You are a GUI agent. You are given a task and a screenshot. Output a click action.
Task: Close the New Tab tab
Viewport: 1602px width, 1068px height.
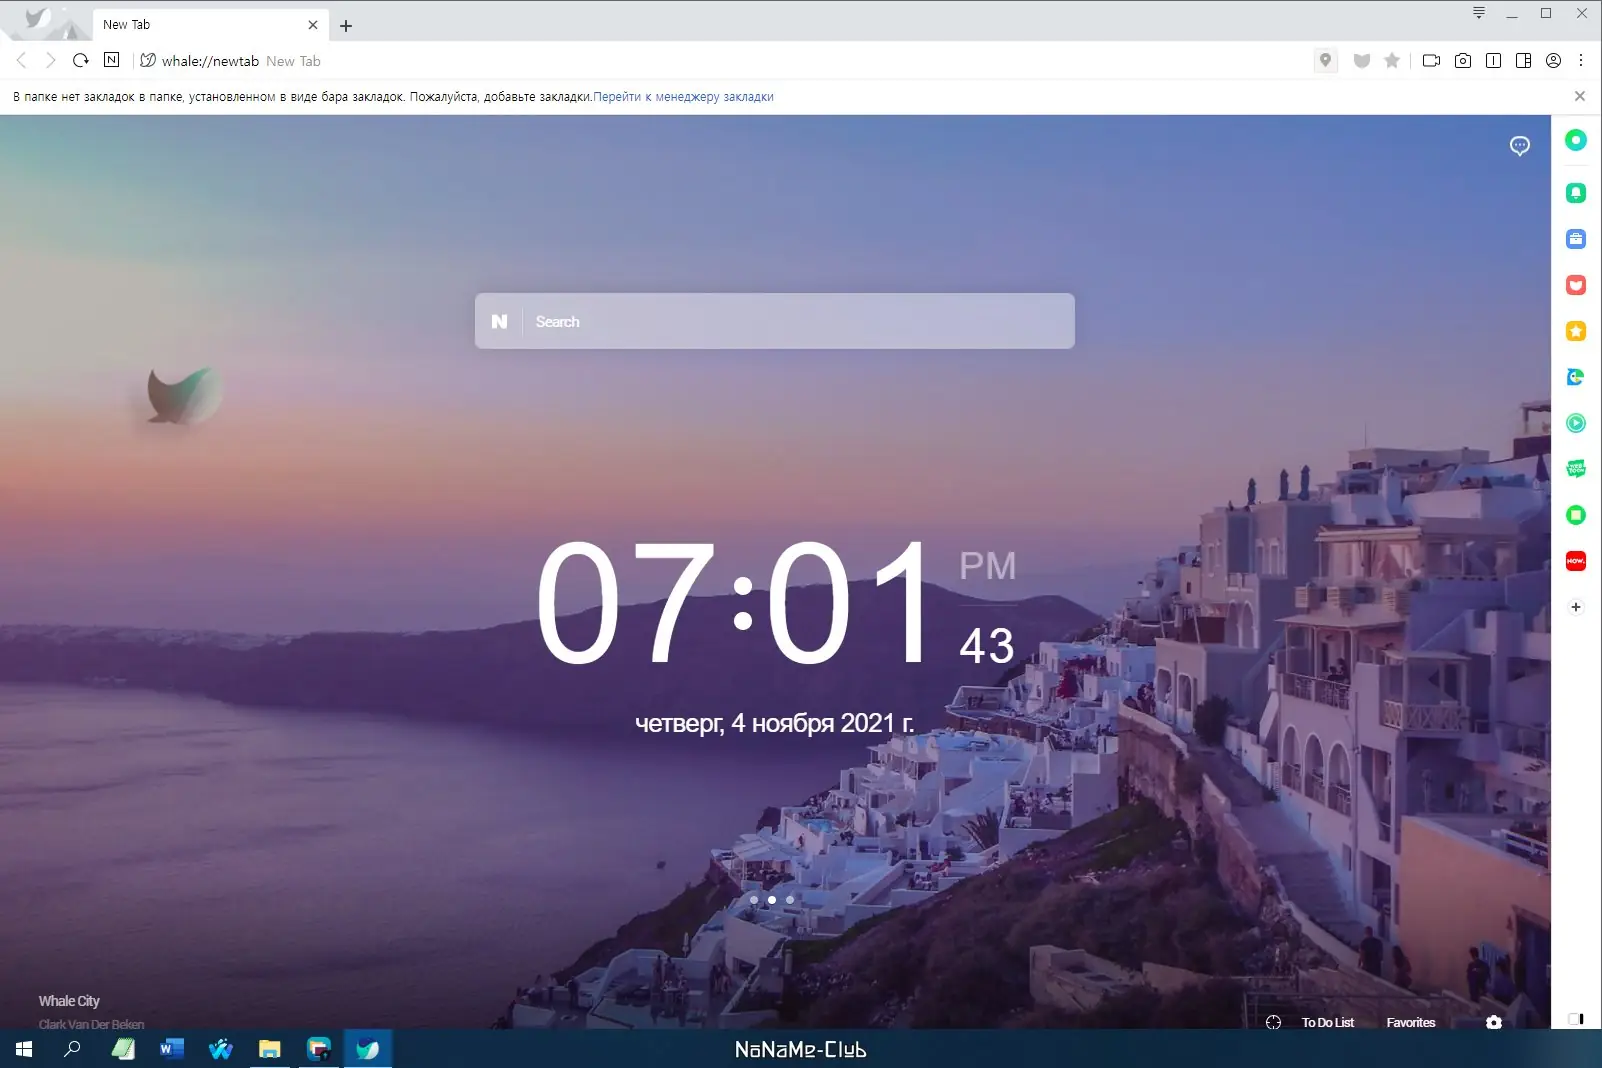pyautogui.click(x=313, y=25)
